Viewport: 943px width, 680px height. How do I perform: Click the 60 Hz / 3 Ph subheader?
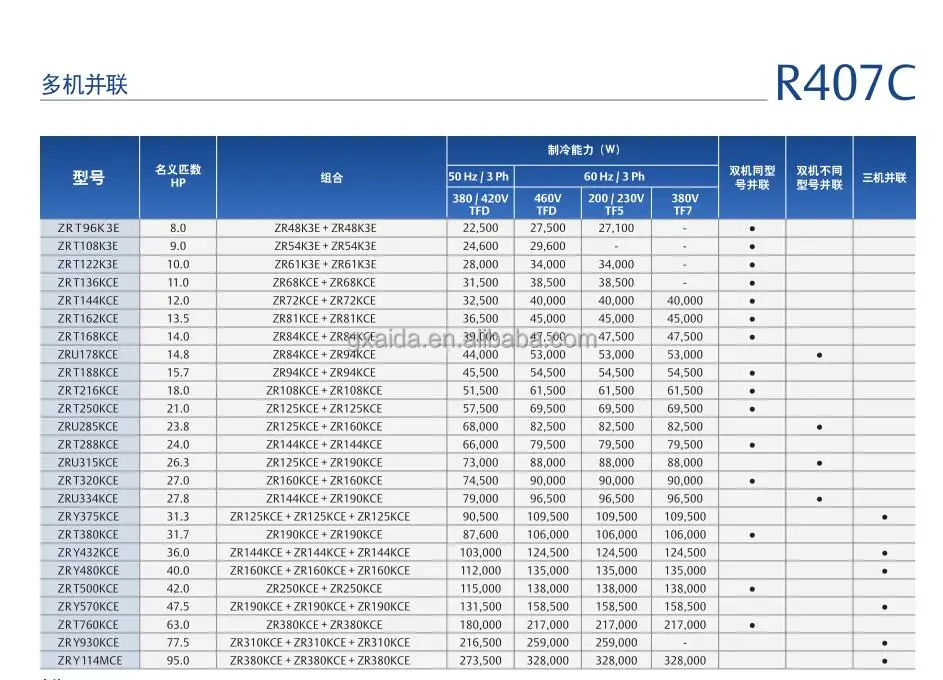614,177
